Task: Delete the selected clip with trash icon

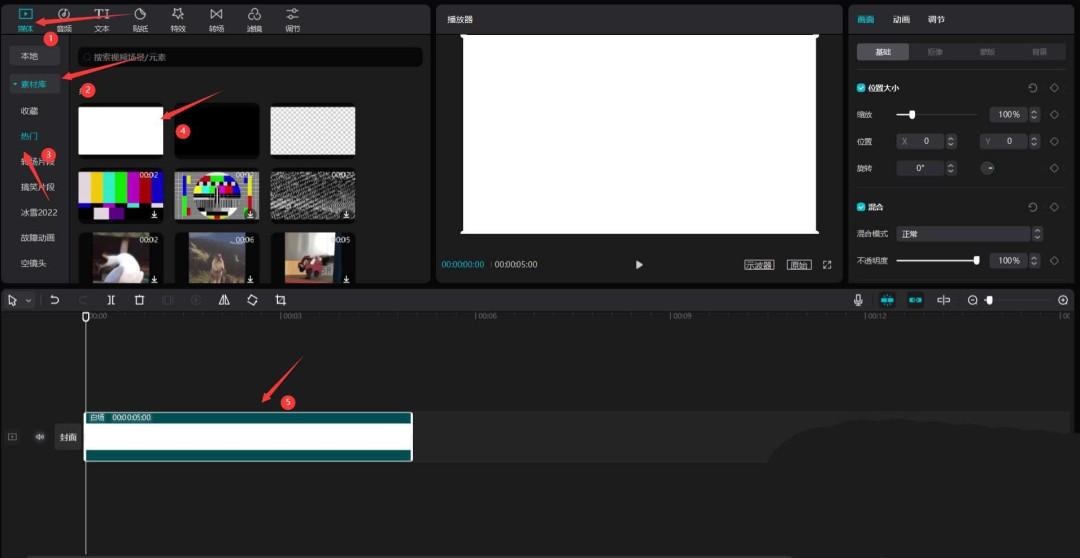Action: pyautogui.click(x=139, y=300)
